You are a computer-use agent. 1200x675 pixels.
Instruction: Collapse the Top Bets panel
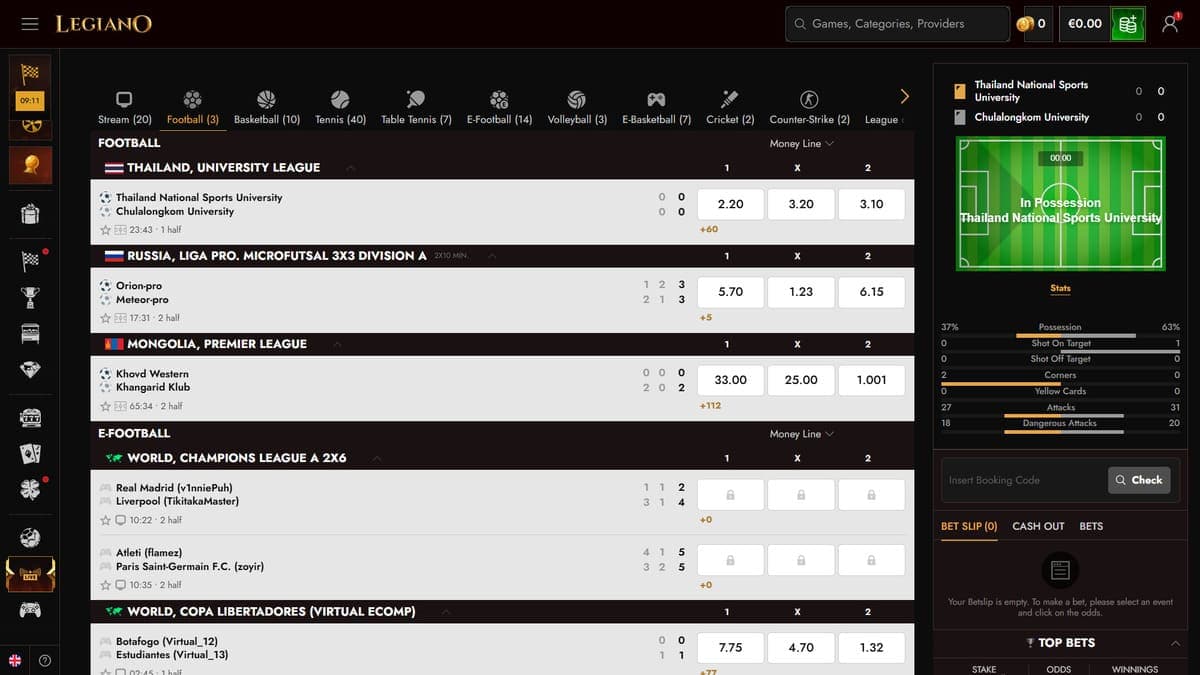pos(1175,643)
